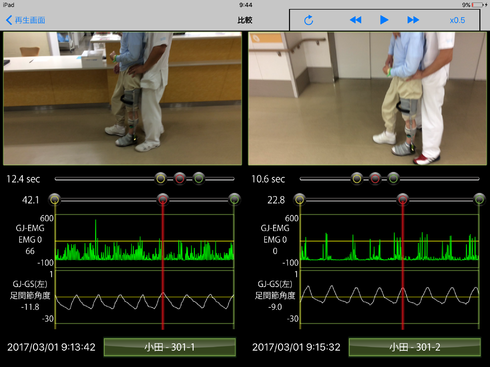Select yellow marker on left 12.4 sec slider

coord(161,179)
